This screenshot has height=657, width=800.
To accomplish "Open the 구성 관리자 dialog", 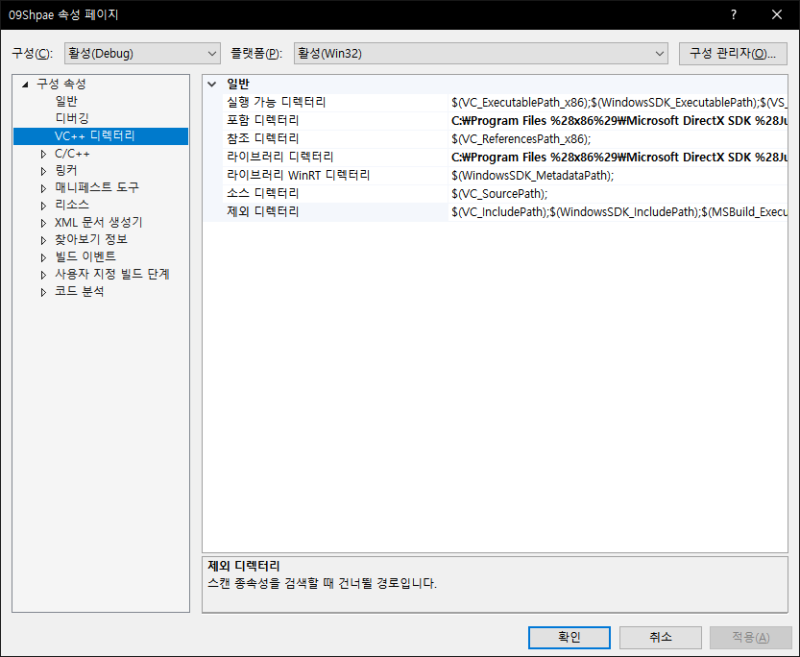I will (733, 53).
